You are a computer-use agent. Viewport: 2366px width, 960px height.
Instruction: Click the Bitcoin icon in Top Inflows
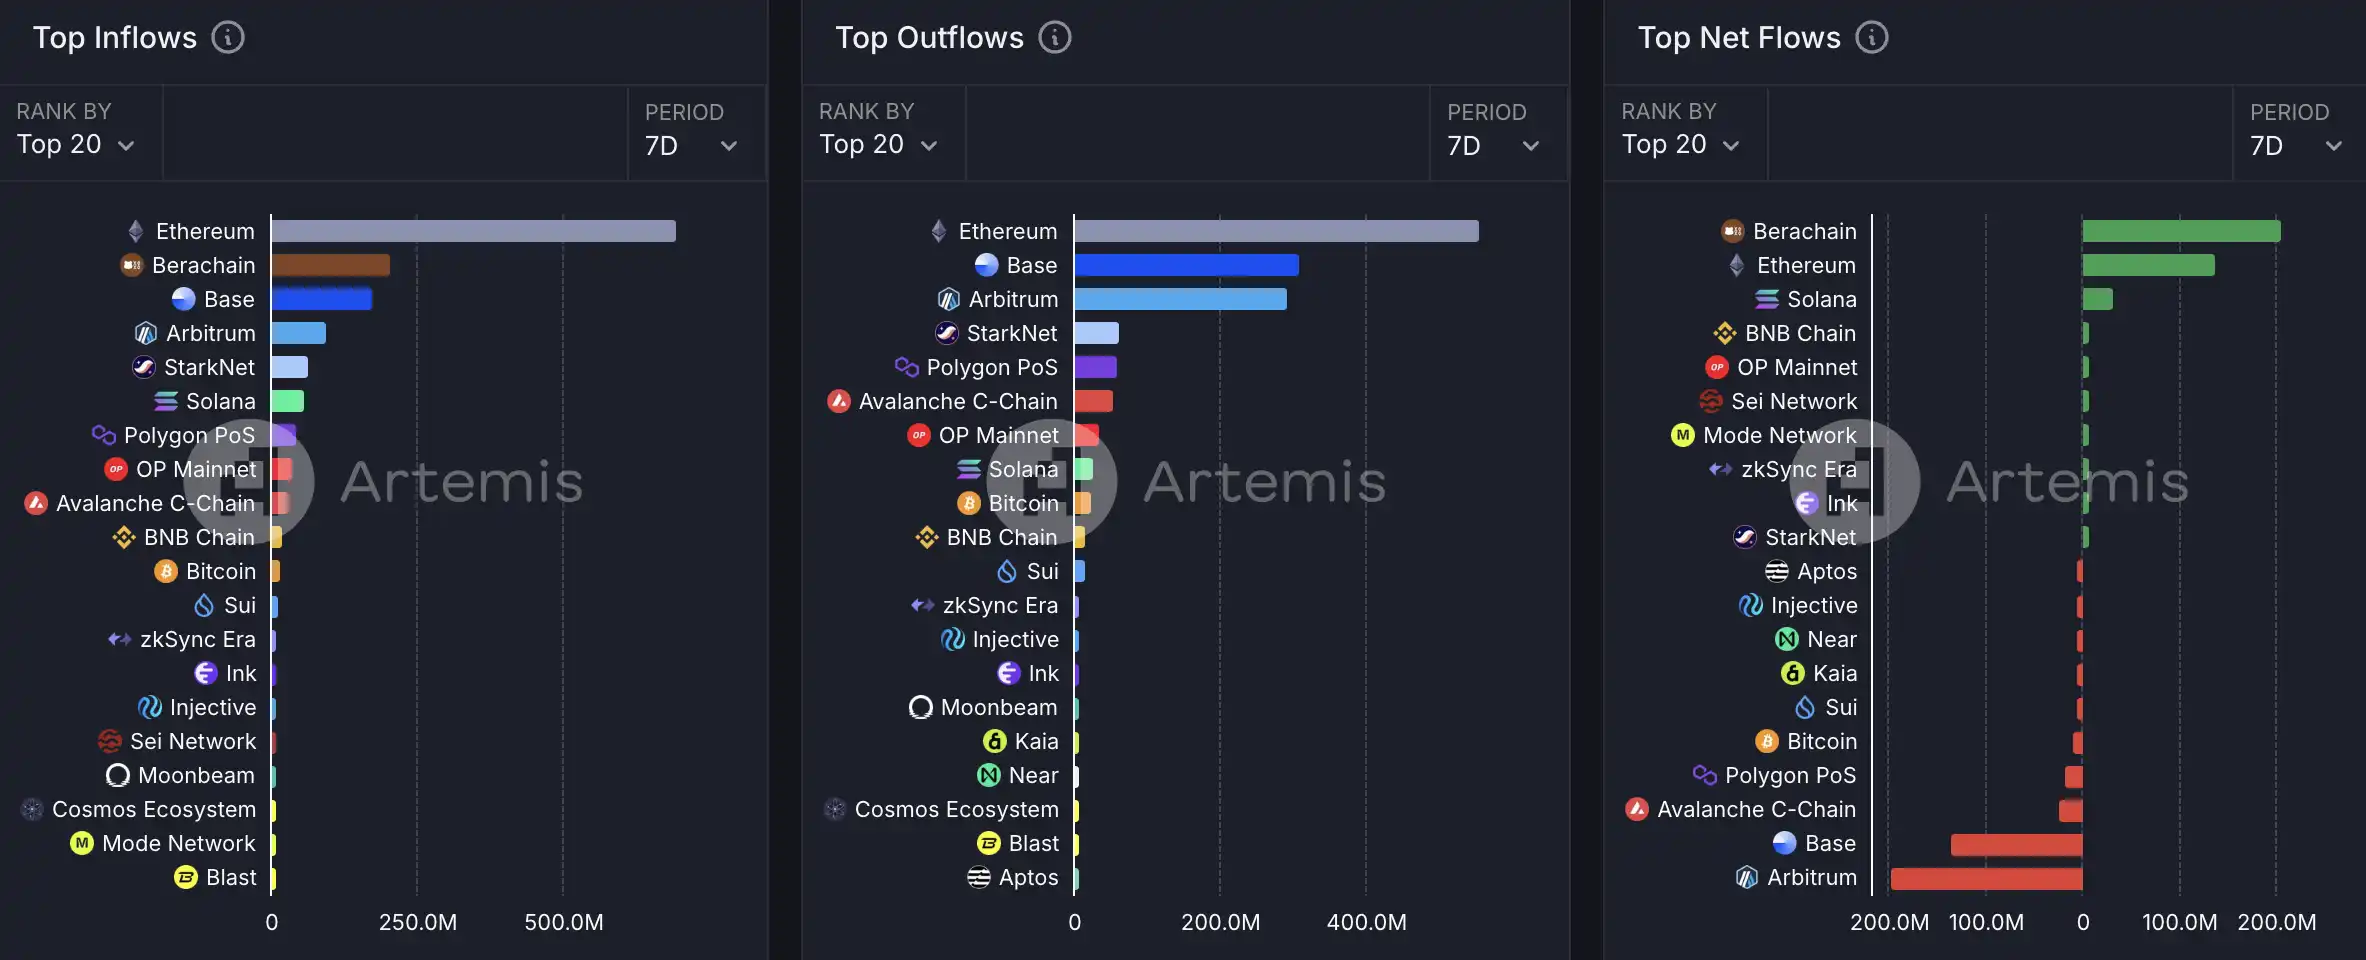(166, 571)
